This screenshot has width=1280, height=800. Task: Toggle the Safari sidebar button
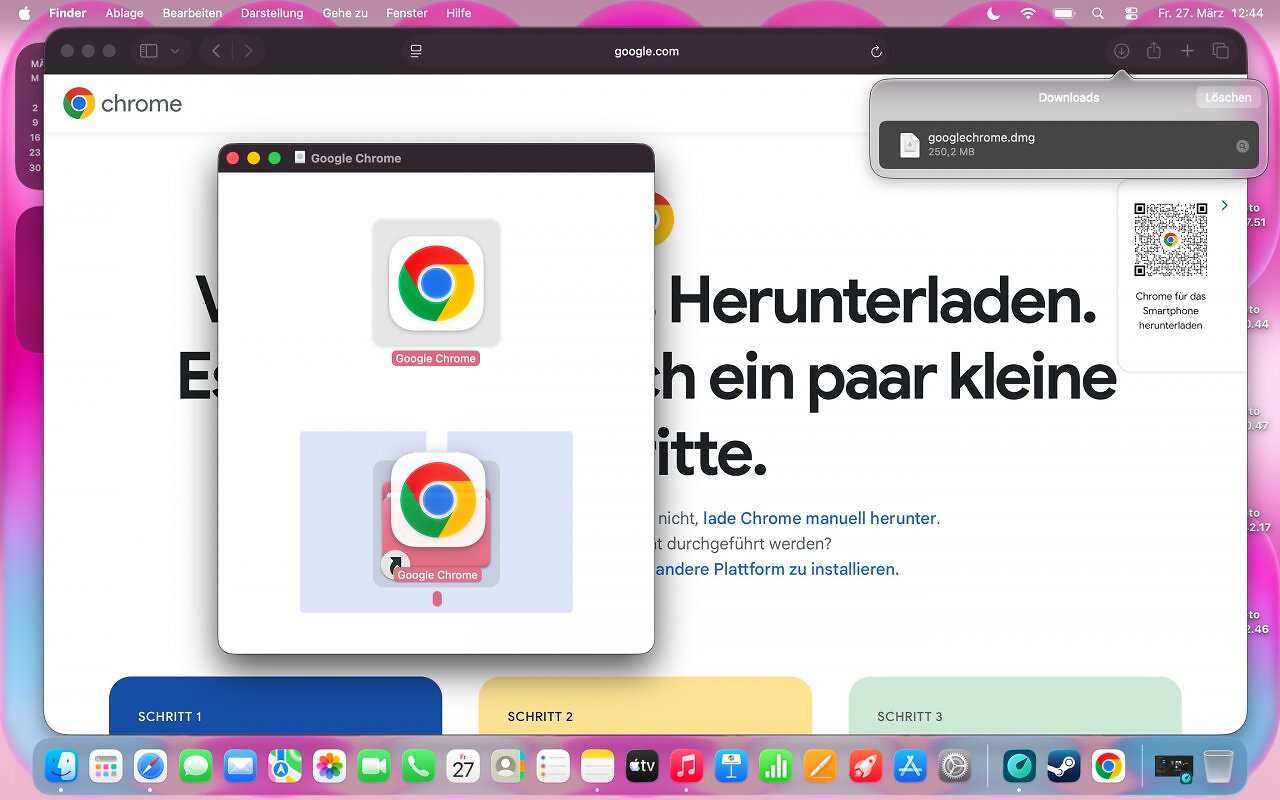149,51
